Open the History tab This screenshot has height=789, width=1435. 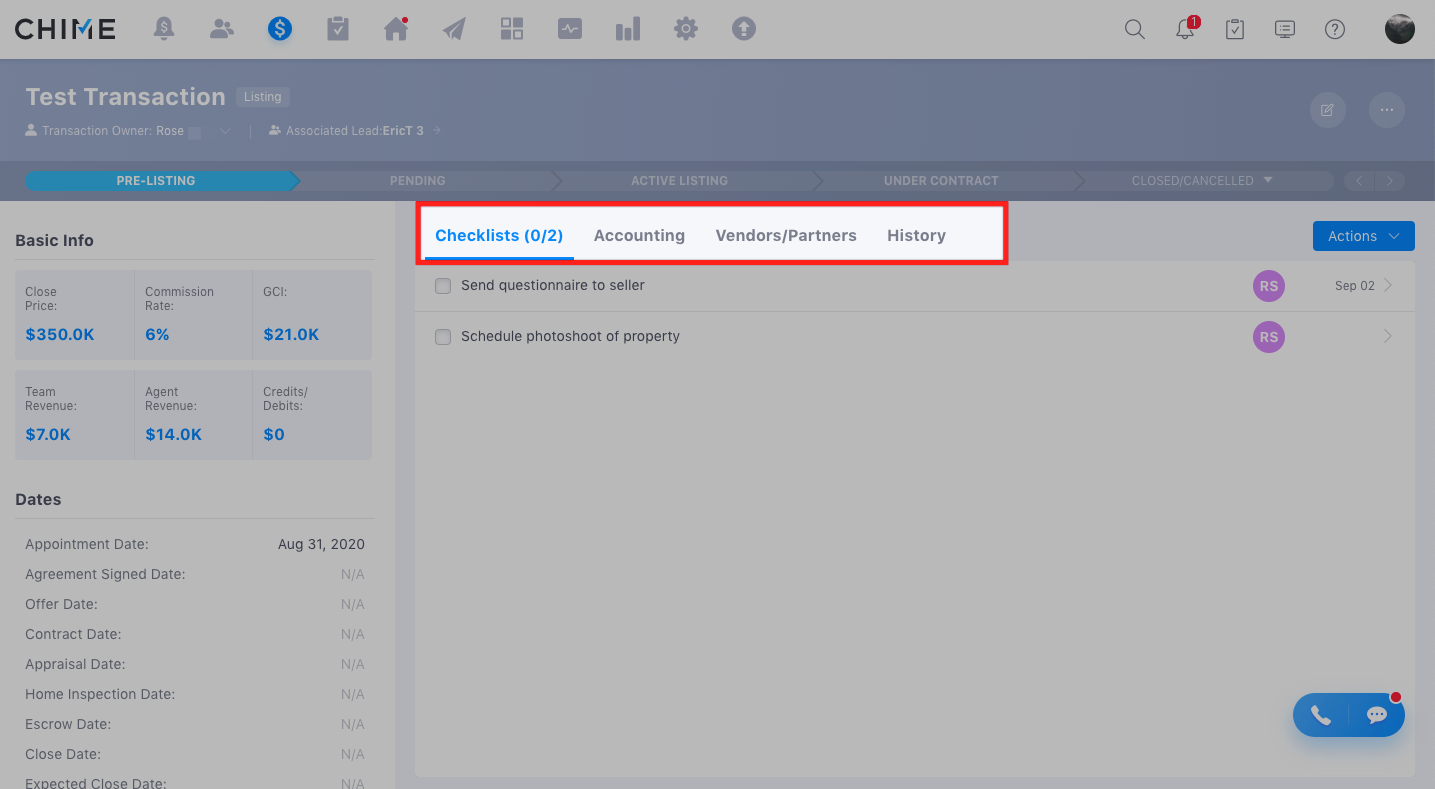(x=916, y=236)
